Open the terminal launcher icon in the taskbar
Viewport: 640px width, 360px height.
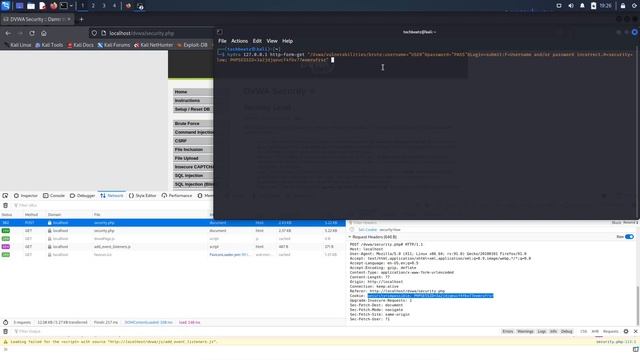(64, 6)
